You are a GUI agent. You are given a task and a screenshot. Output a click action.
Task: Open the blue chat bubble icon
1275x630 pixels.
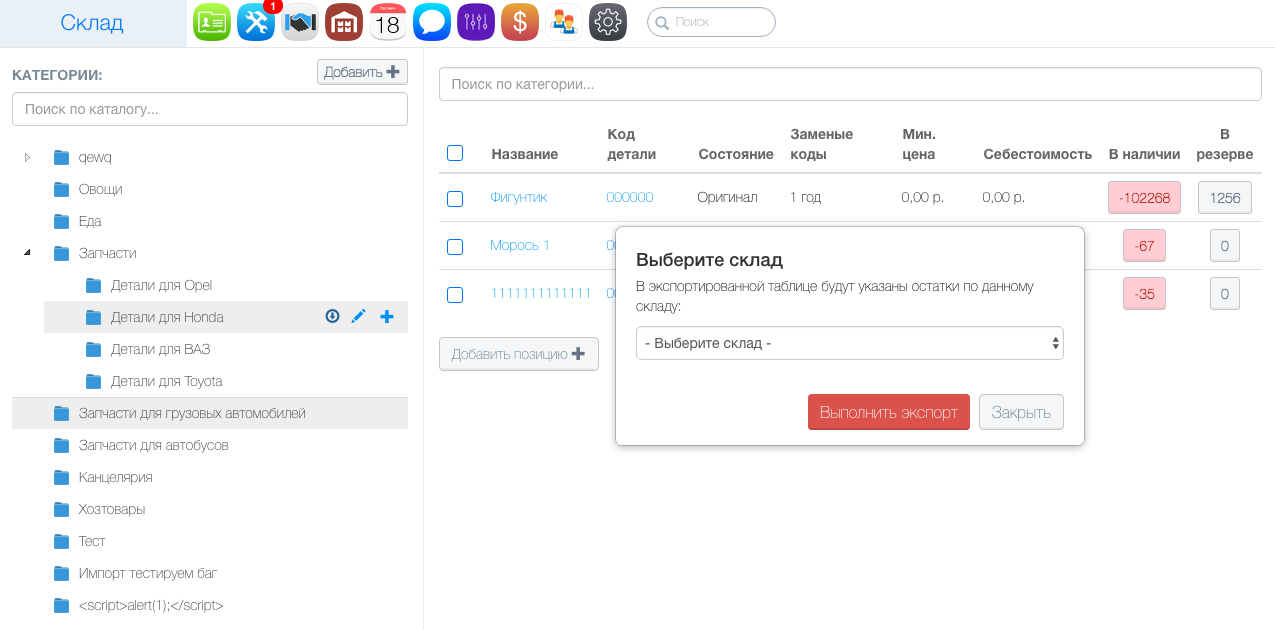pyautogui.click(x=432, y=22)
